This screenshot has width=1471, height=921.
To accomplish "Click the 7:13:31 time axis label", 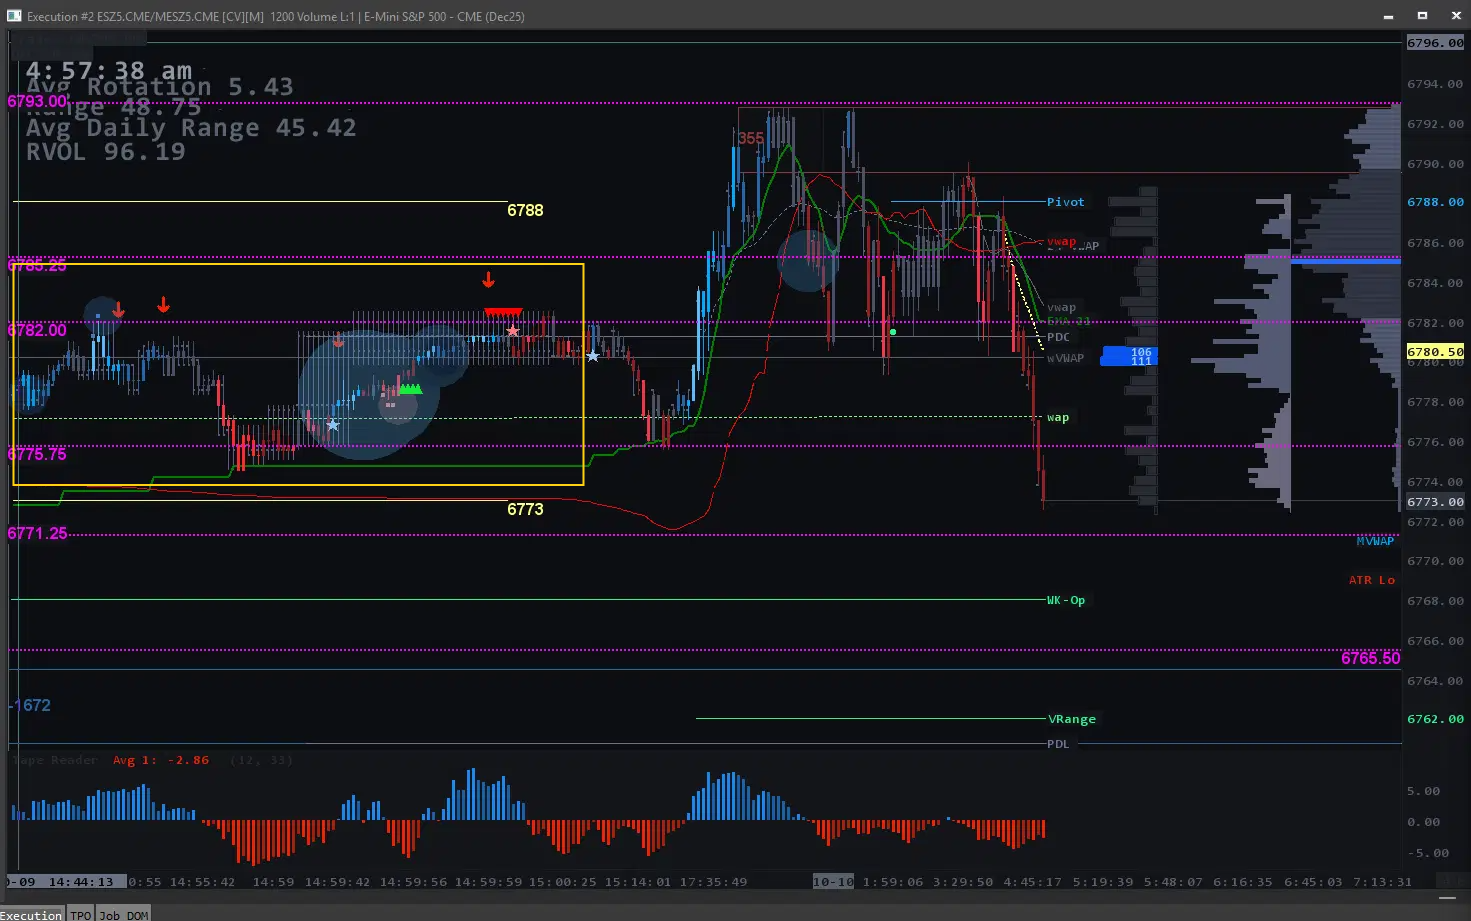I will [1382, 882].
